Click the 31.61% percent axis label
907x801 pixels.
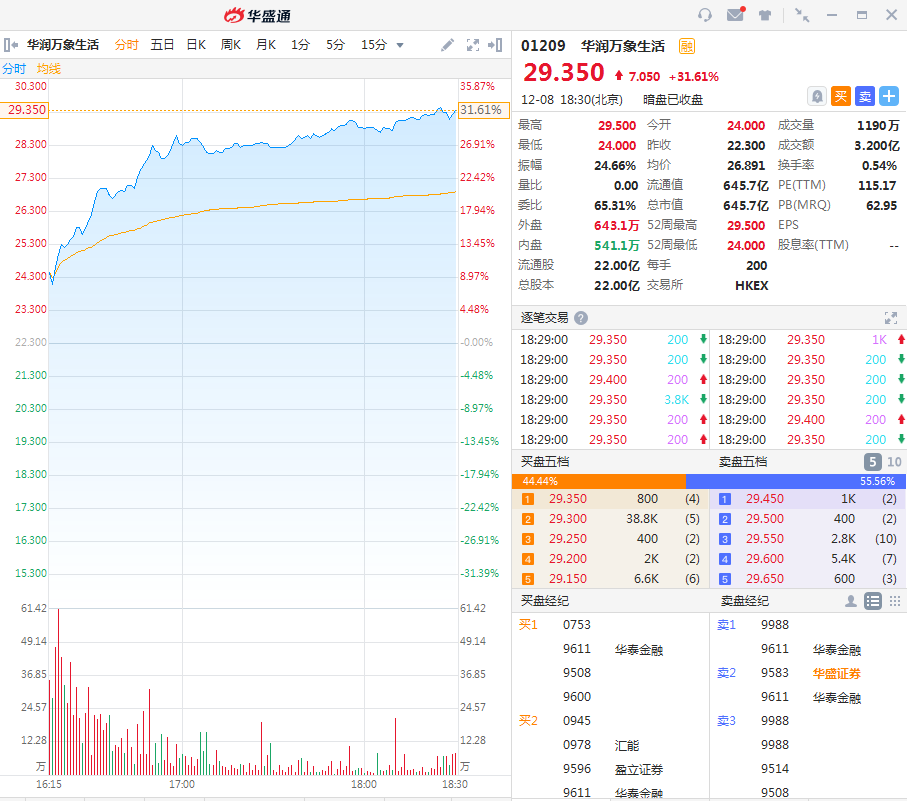[484, 110]
